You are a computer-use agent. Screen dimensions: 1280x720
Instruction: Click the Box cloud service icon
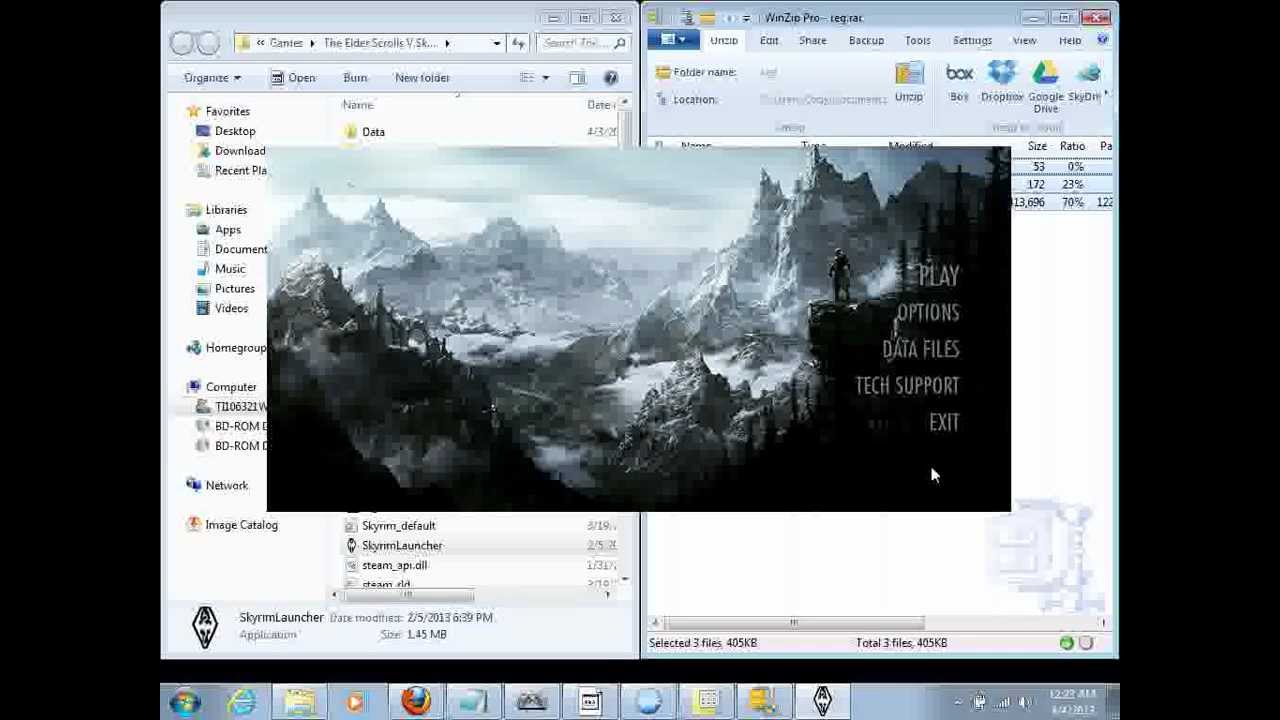(x=959, y=81)
